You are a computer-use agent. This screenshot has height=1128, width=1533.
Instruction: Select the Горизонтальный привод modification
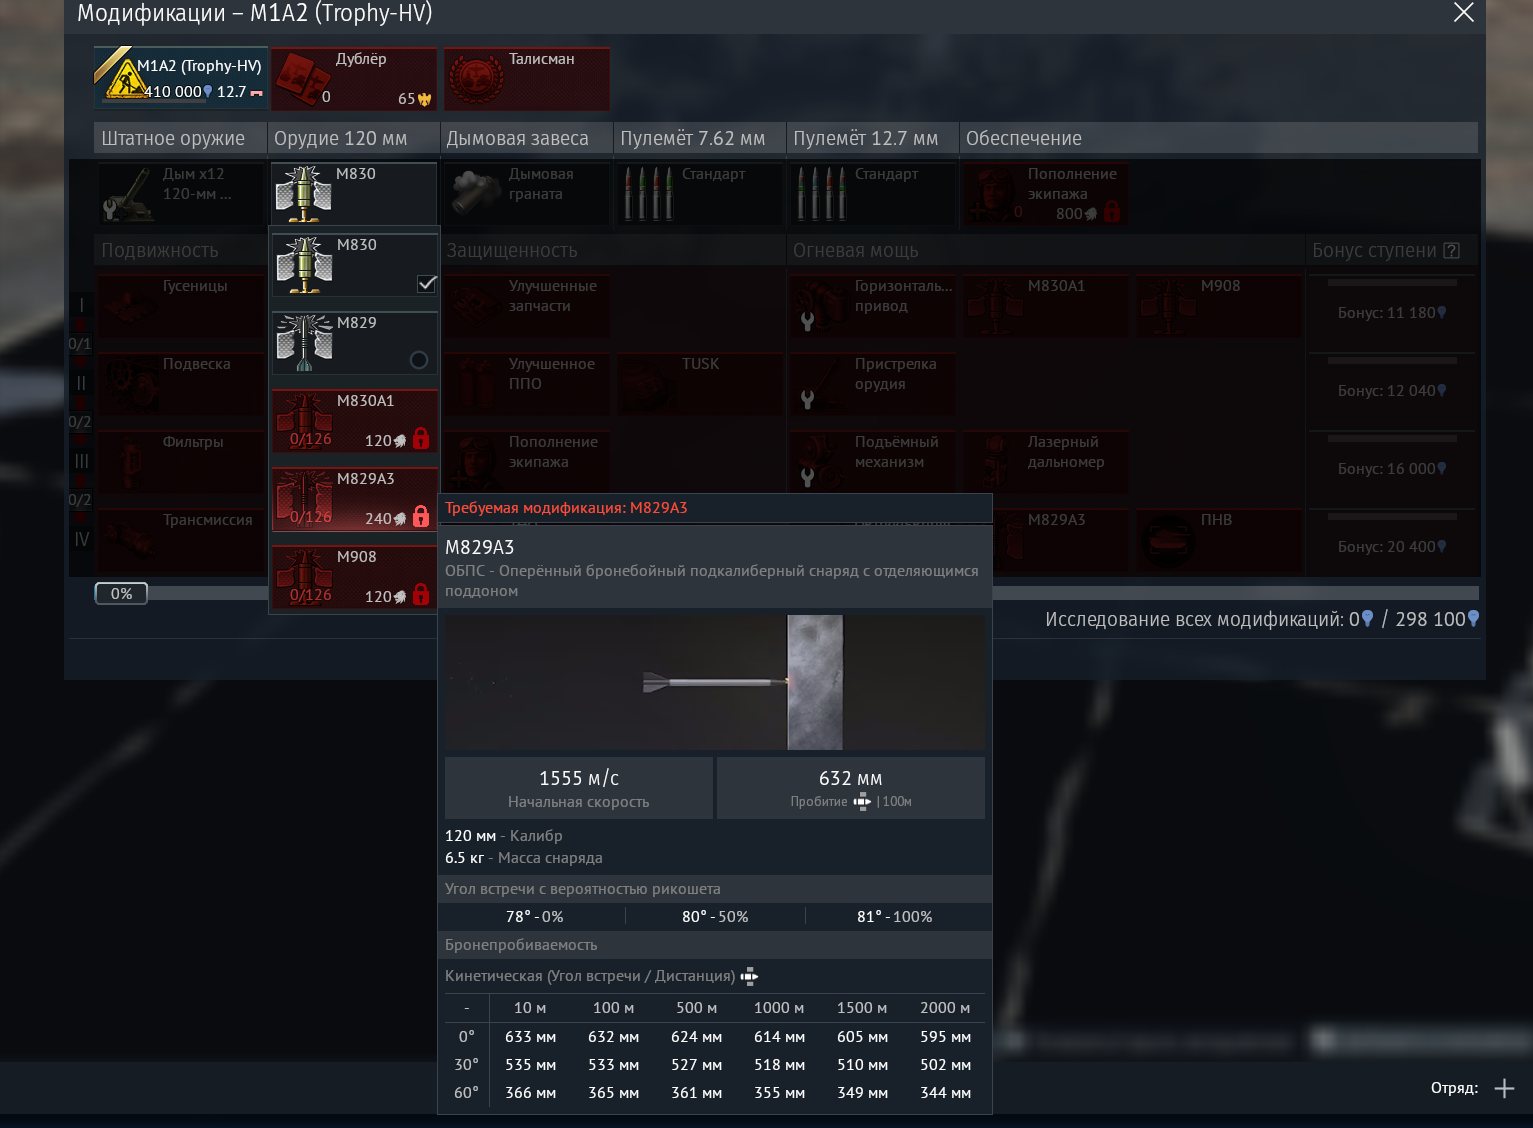pyautogui.click(x=873, y=305)
